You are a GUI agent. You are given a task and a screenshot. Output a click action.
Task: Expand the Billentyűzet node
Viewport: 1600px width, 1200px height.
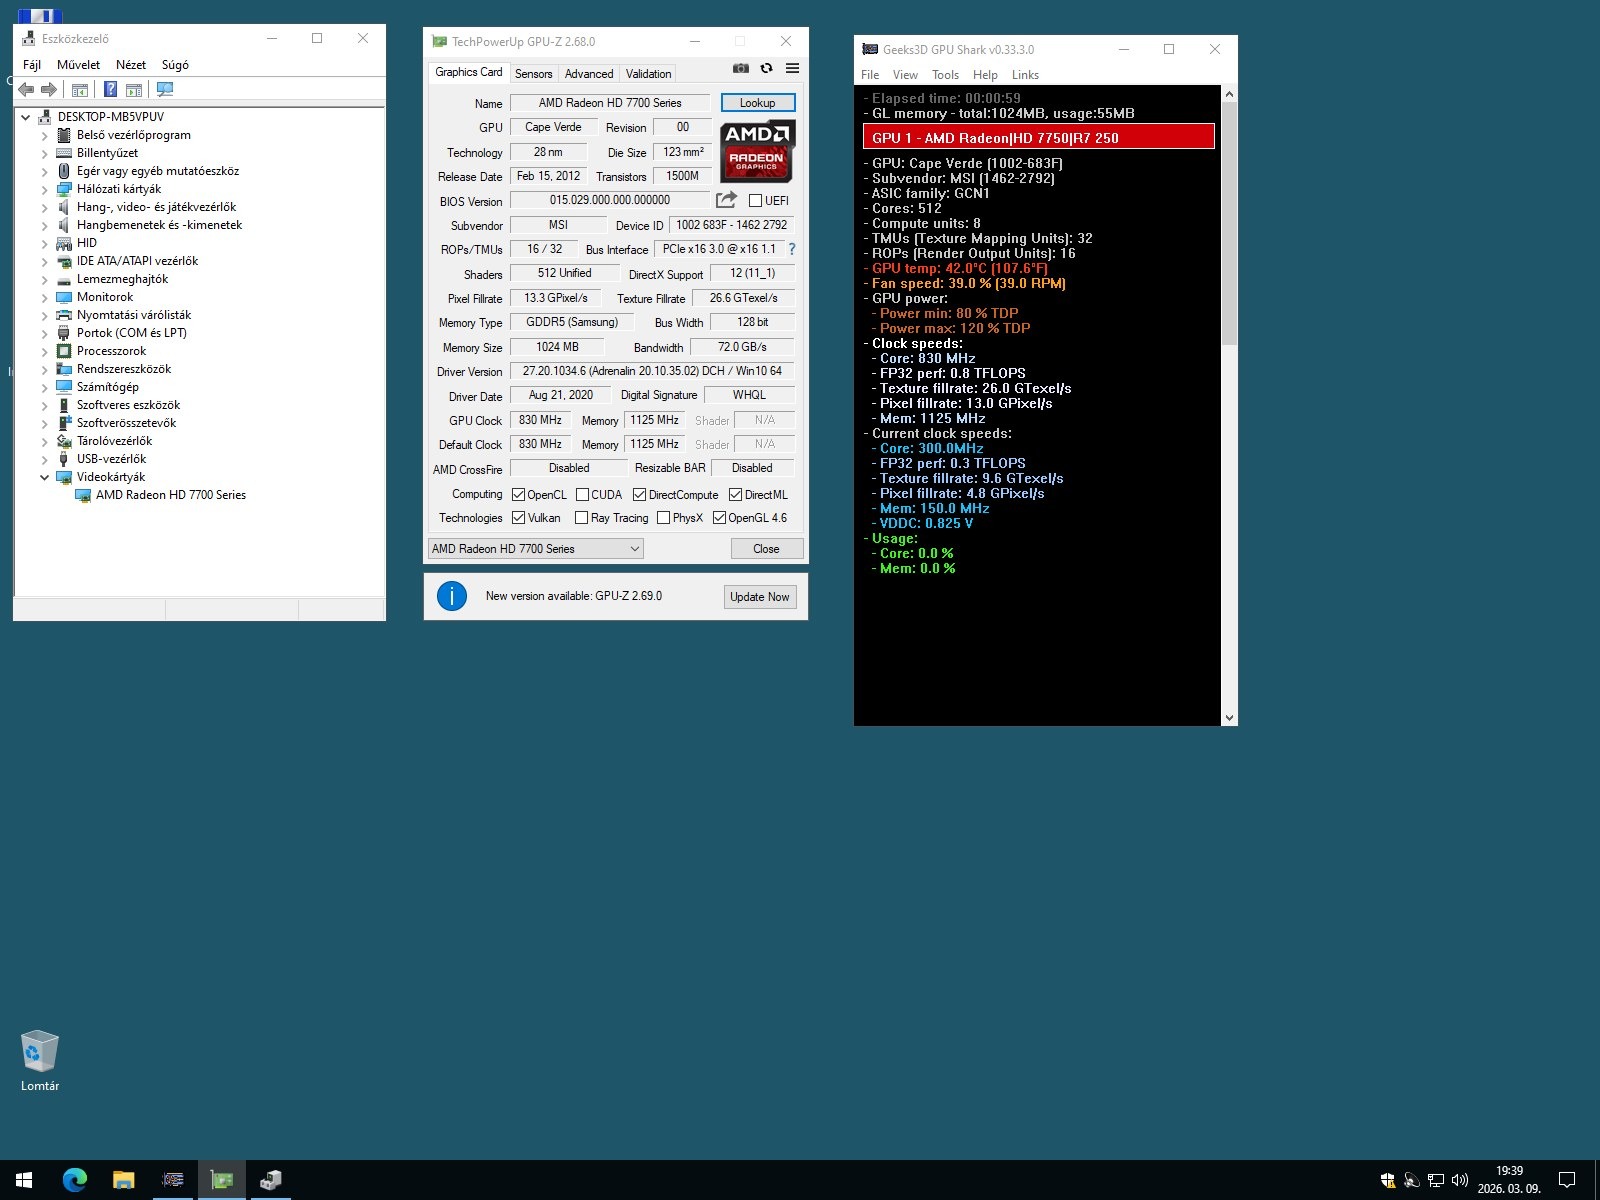coord(44,154)
